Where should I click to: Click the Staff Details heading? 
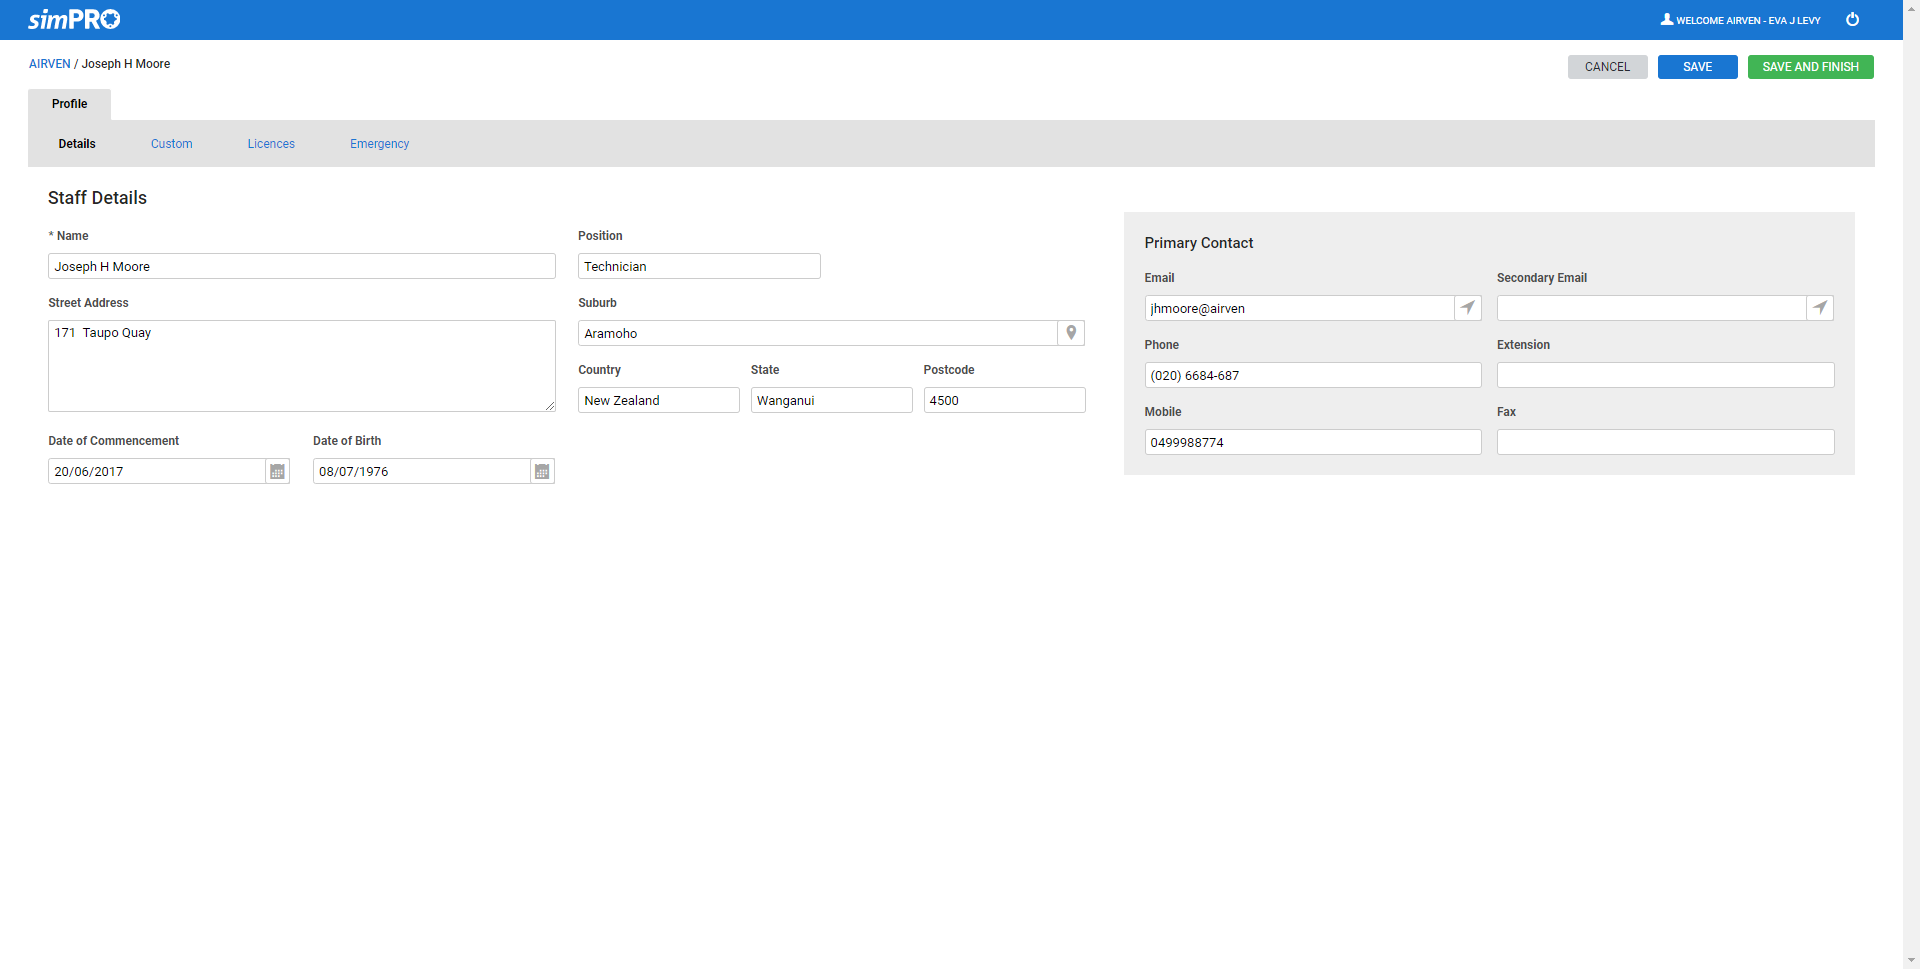click(97, 198)
